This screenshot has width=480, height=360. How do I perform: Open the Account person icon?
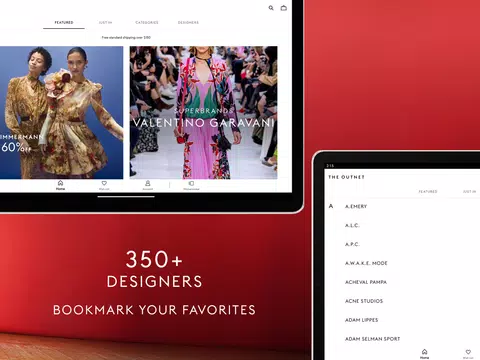(148, 185)
